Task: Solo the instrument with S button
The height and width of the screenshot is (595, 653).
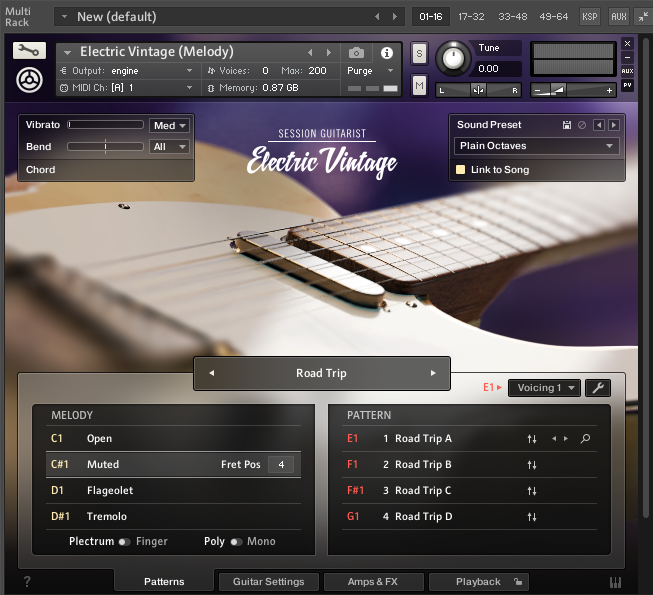Action: [x=419, y=53]
